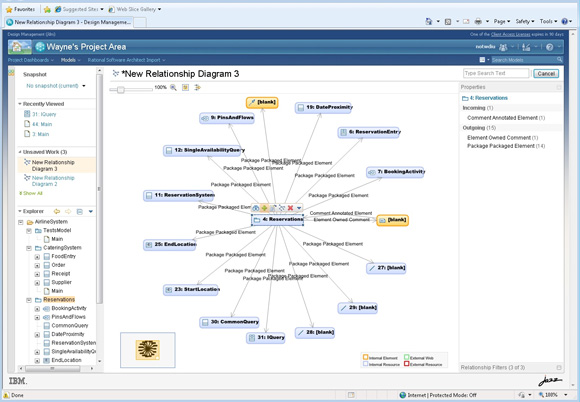
Task: Open the browser Page menu
Action: click(x=502, y=21)
